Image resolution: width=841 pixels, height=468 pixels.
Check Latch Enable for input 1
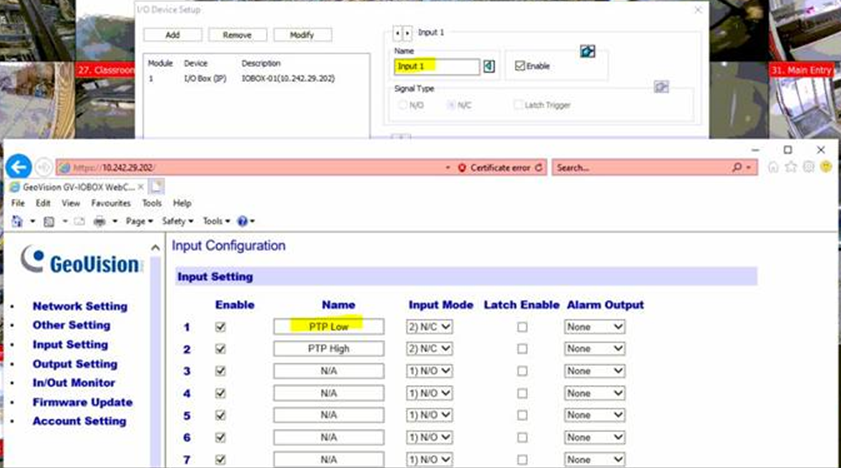[x=522, y=326]
